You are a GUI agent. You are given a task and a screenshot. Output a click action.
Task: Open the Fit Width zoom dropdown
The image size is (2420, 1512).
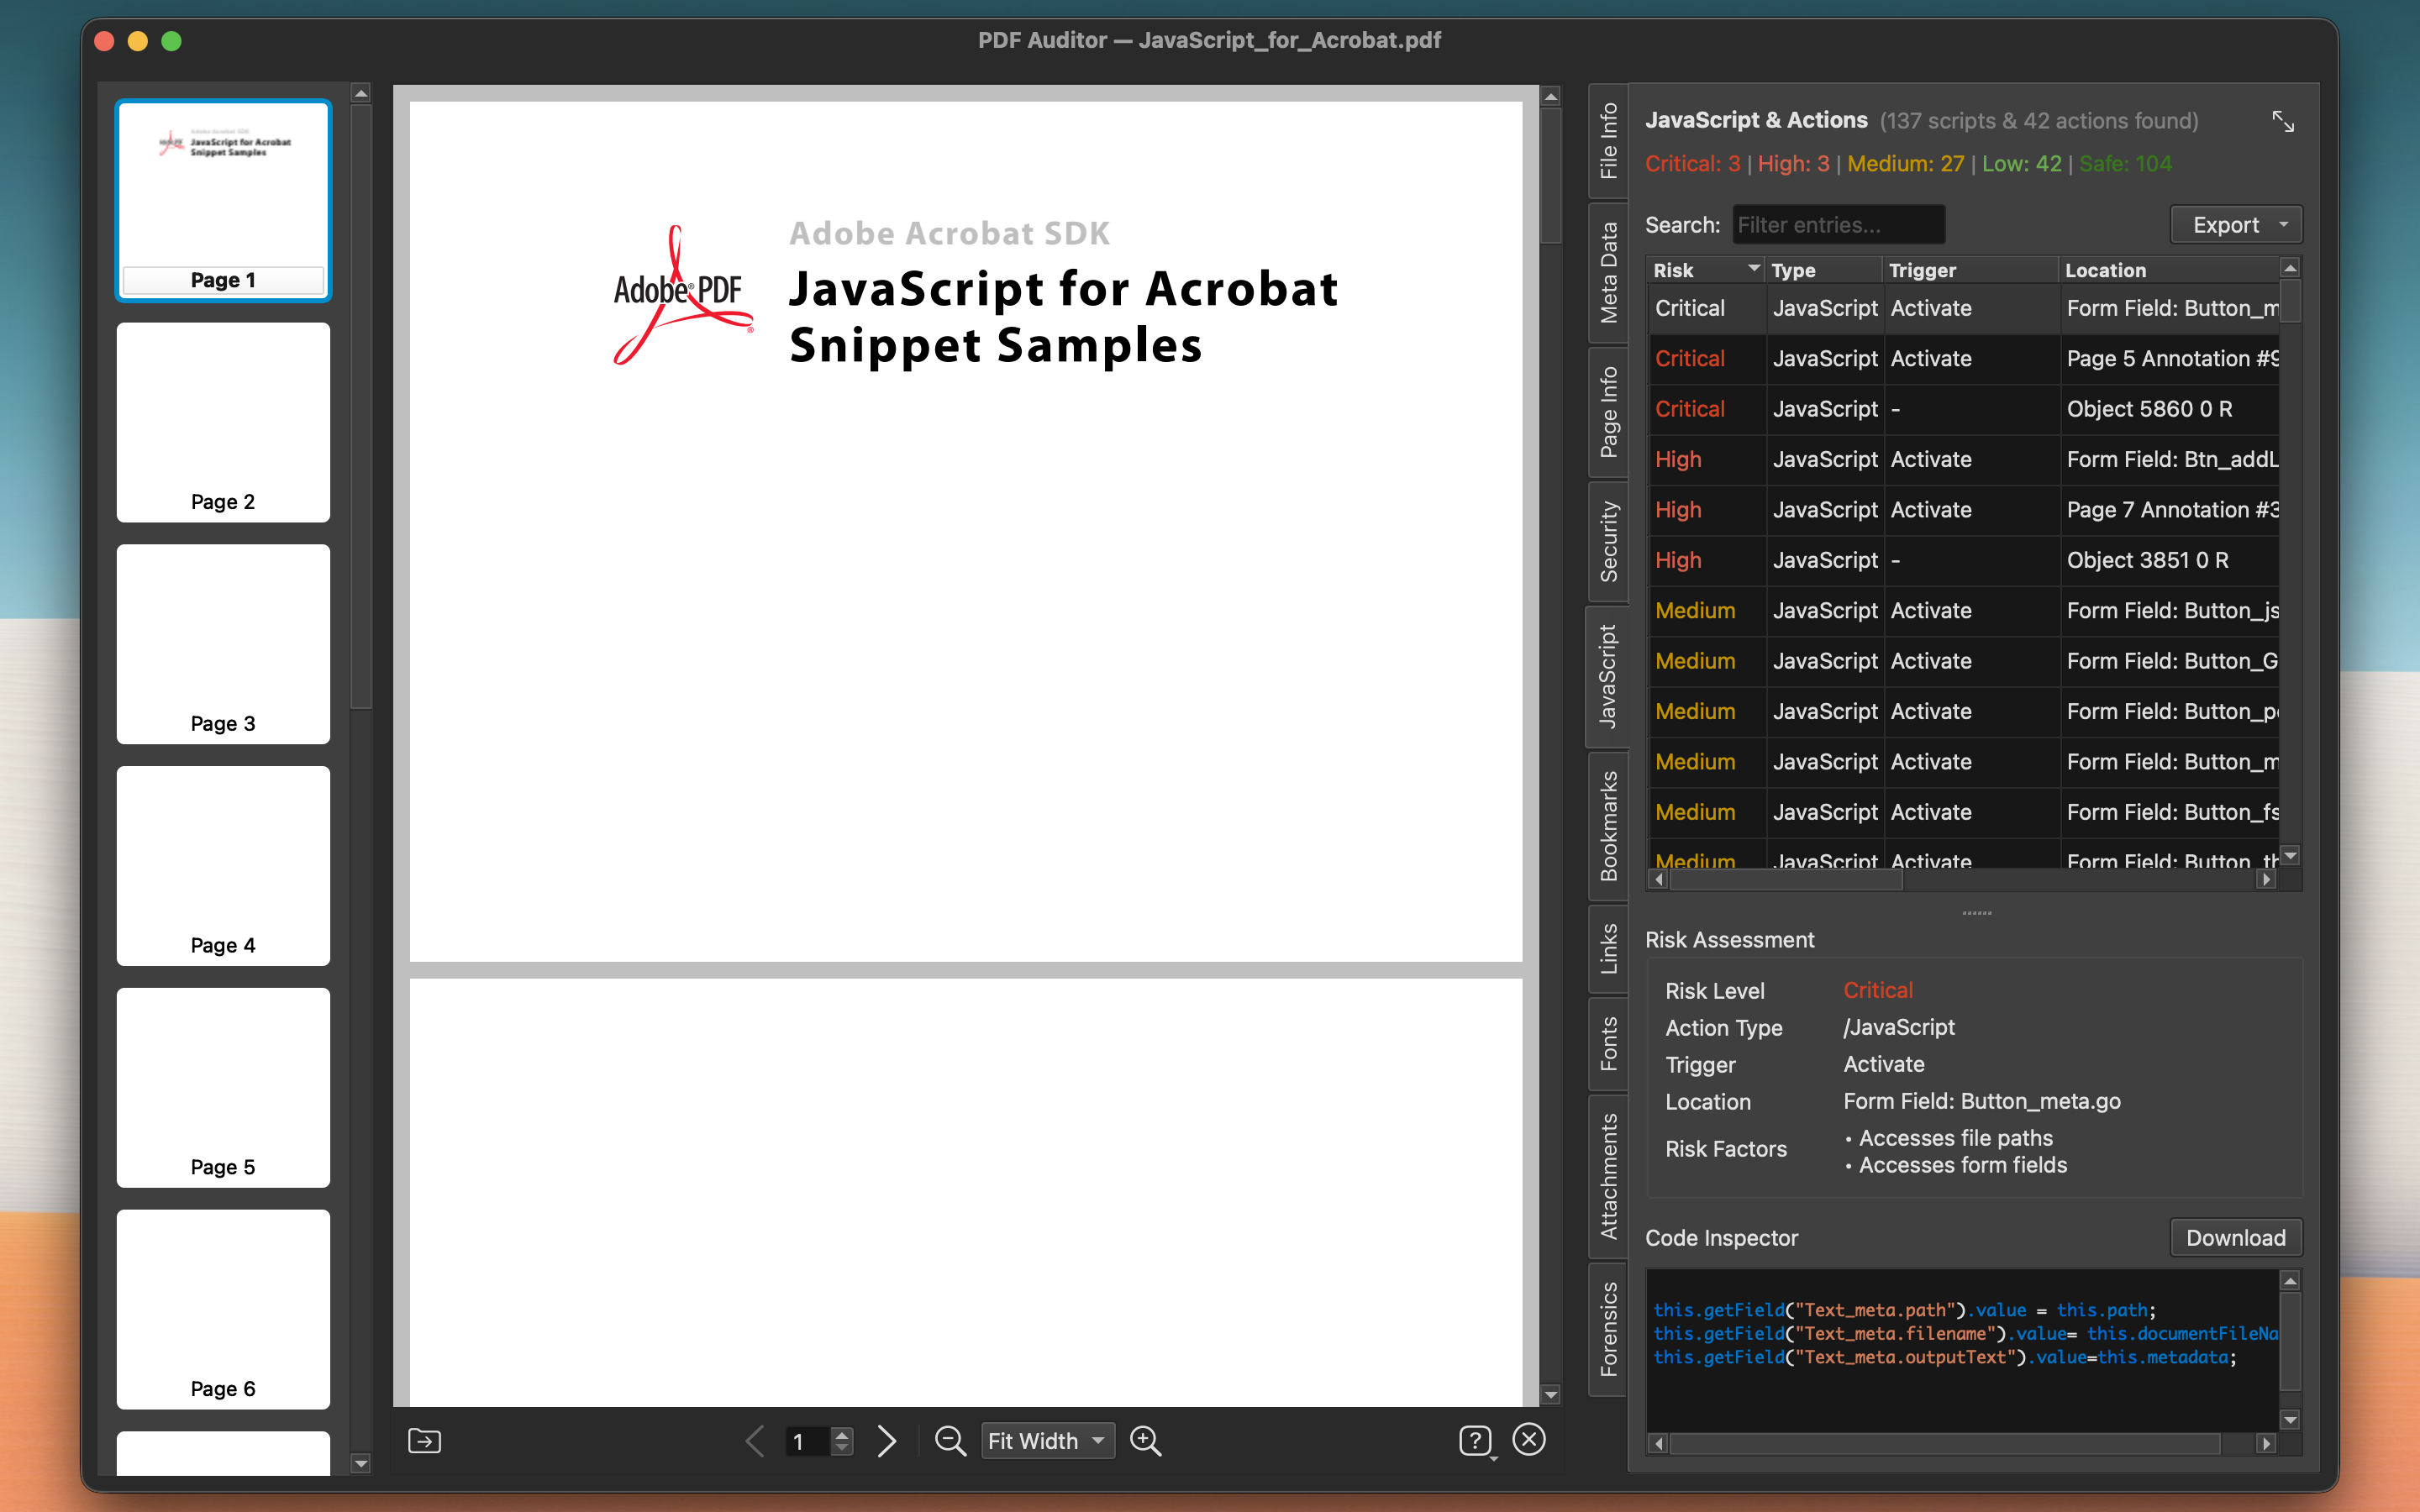point(1046,1440)
